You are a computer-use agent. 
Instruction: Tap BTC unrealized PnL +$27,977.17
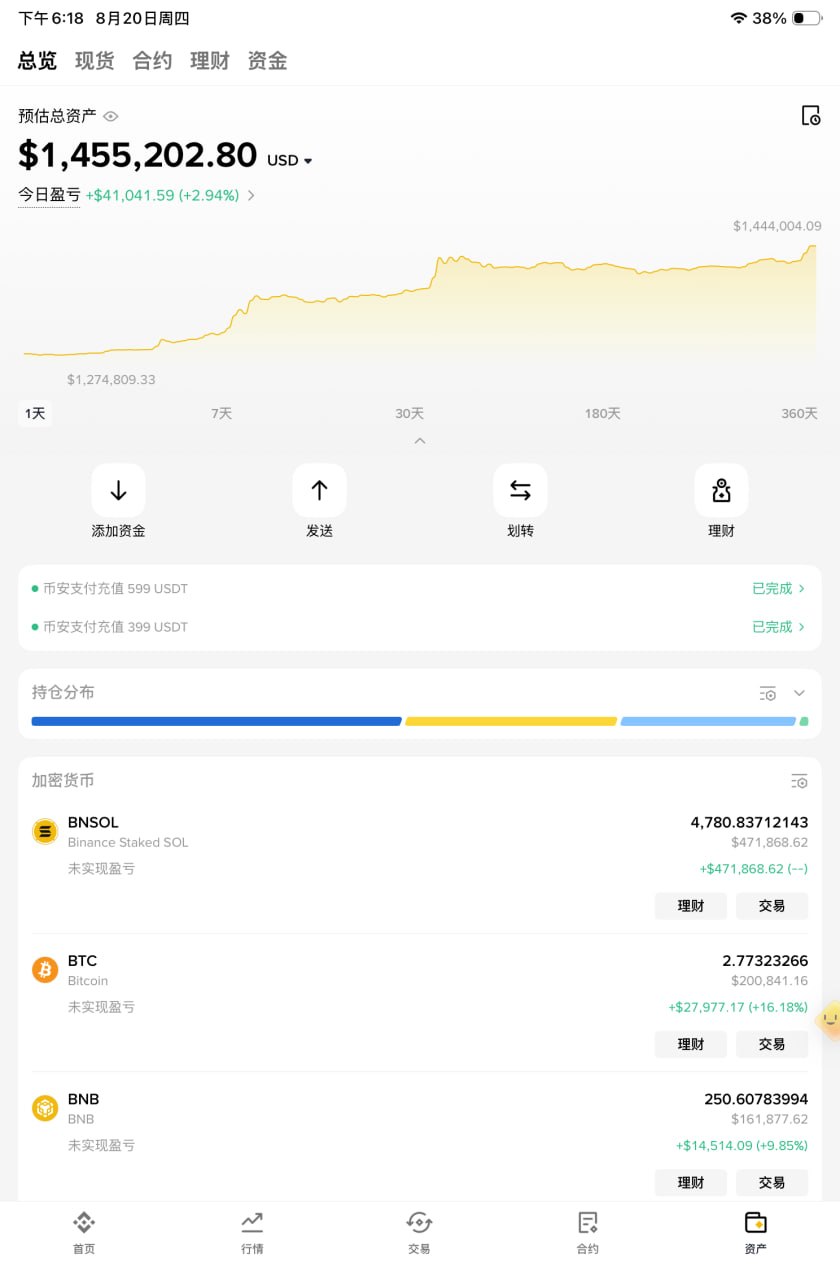738,1007
